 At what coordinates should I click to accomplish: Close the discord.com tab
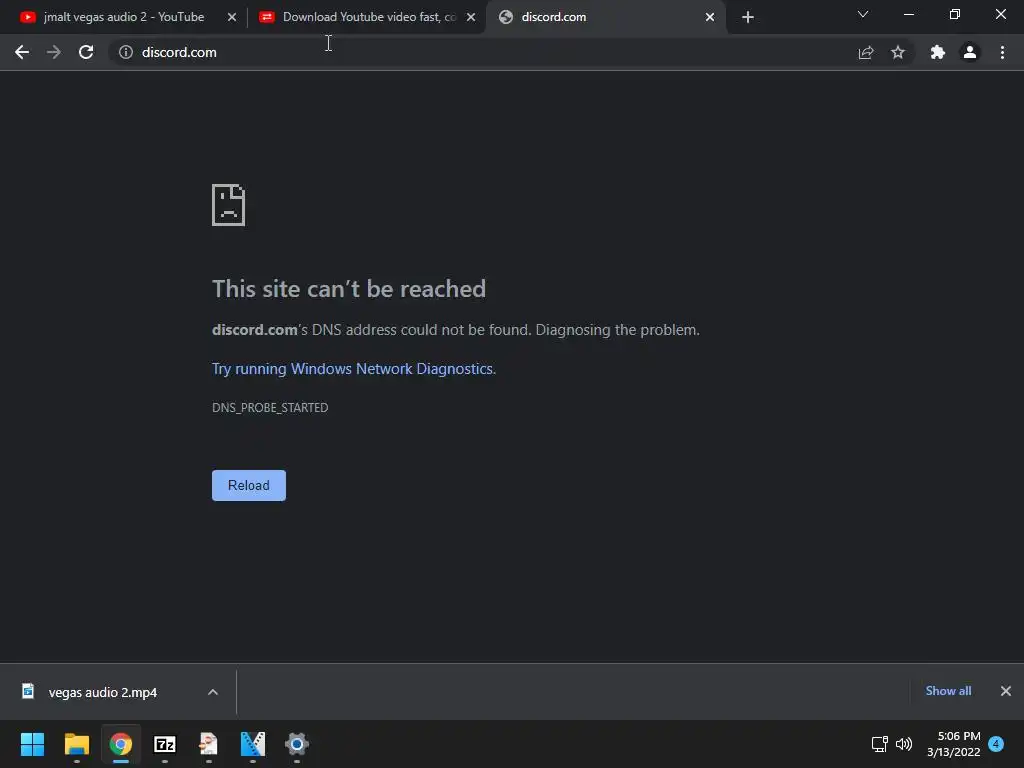coord(710,17)
